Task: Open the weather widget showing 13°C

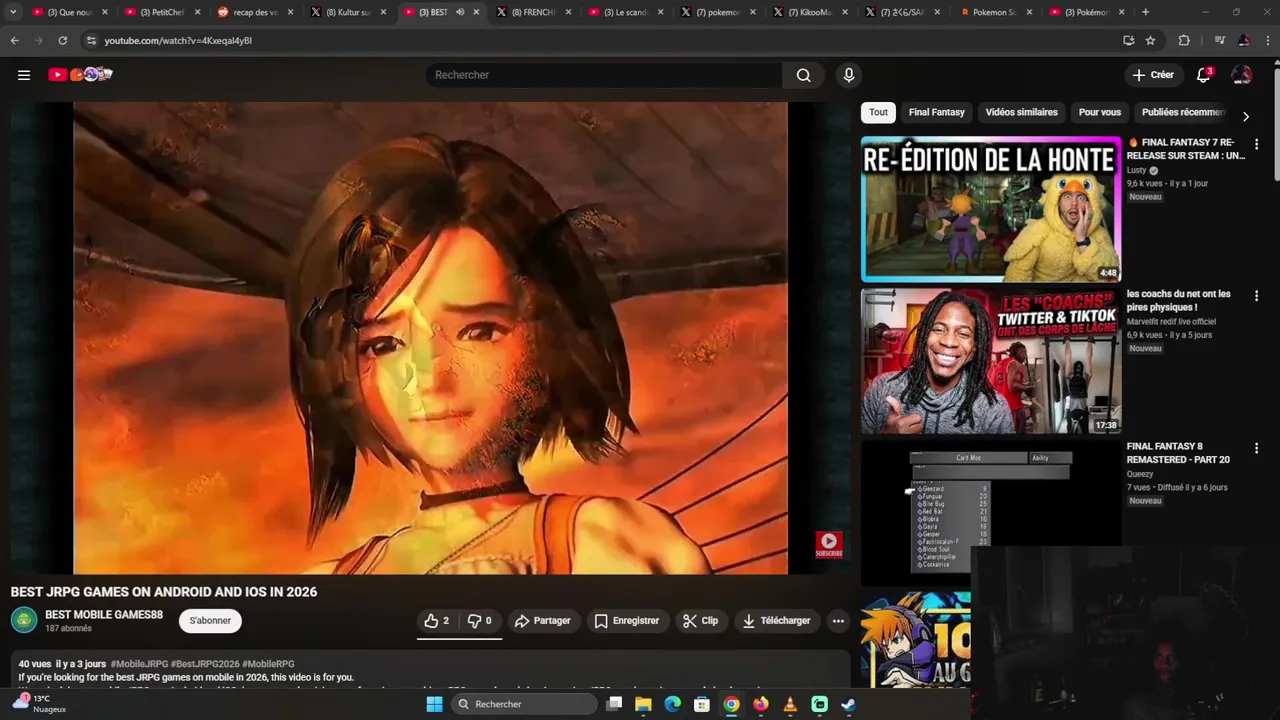Action: [x=38, y=704]
